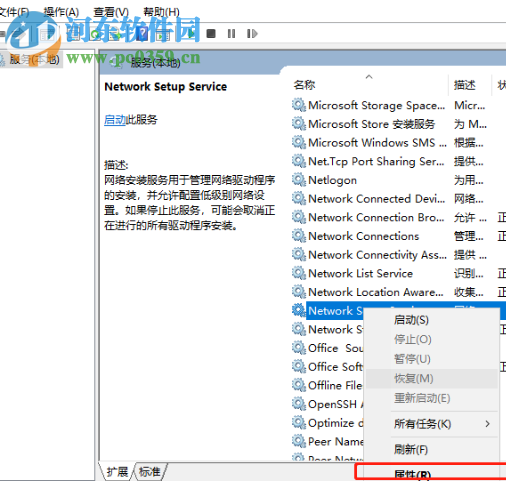The height and width of the screenshot is (482, 506).
Task: Choose 刷新(F) in the context menu
Action: point(432,450)
